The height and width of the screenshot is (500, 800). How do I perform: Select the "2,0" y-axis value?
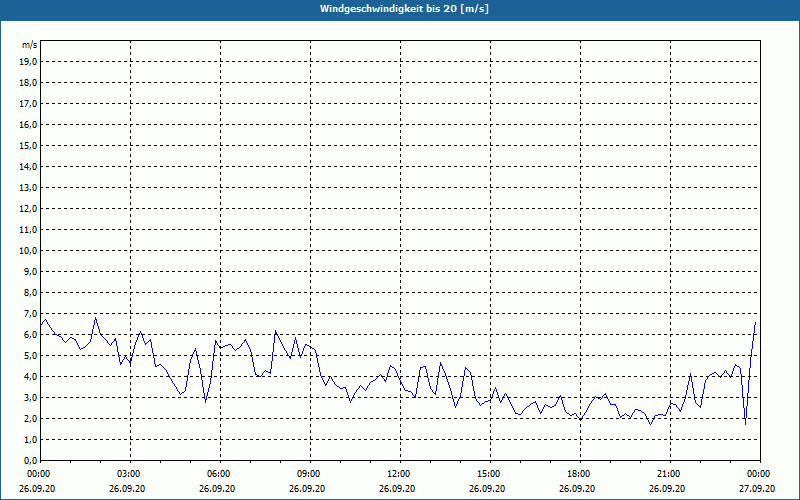click(x=30, y=418)
